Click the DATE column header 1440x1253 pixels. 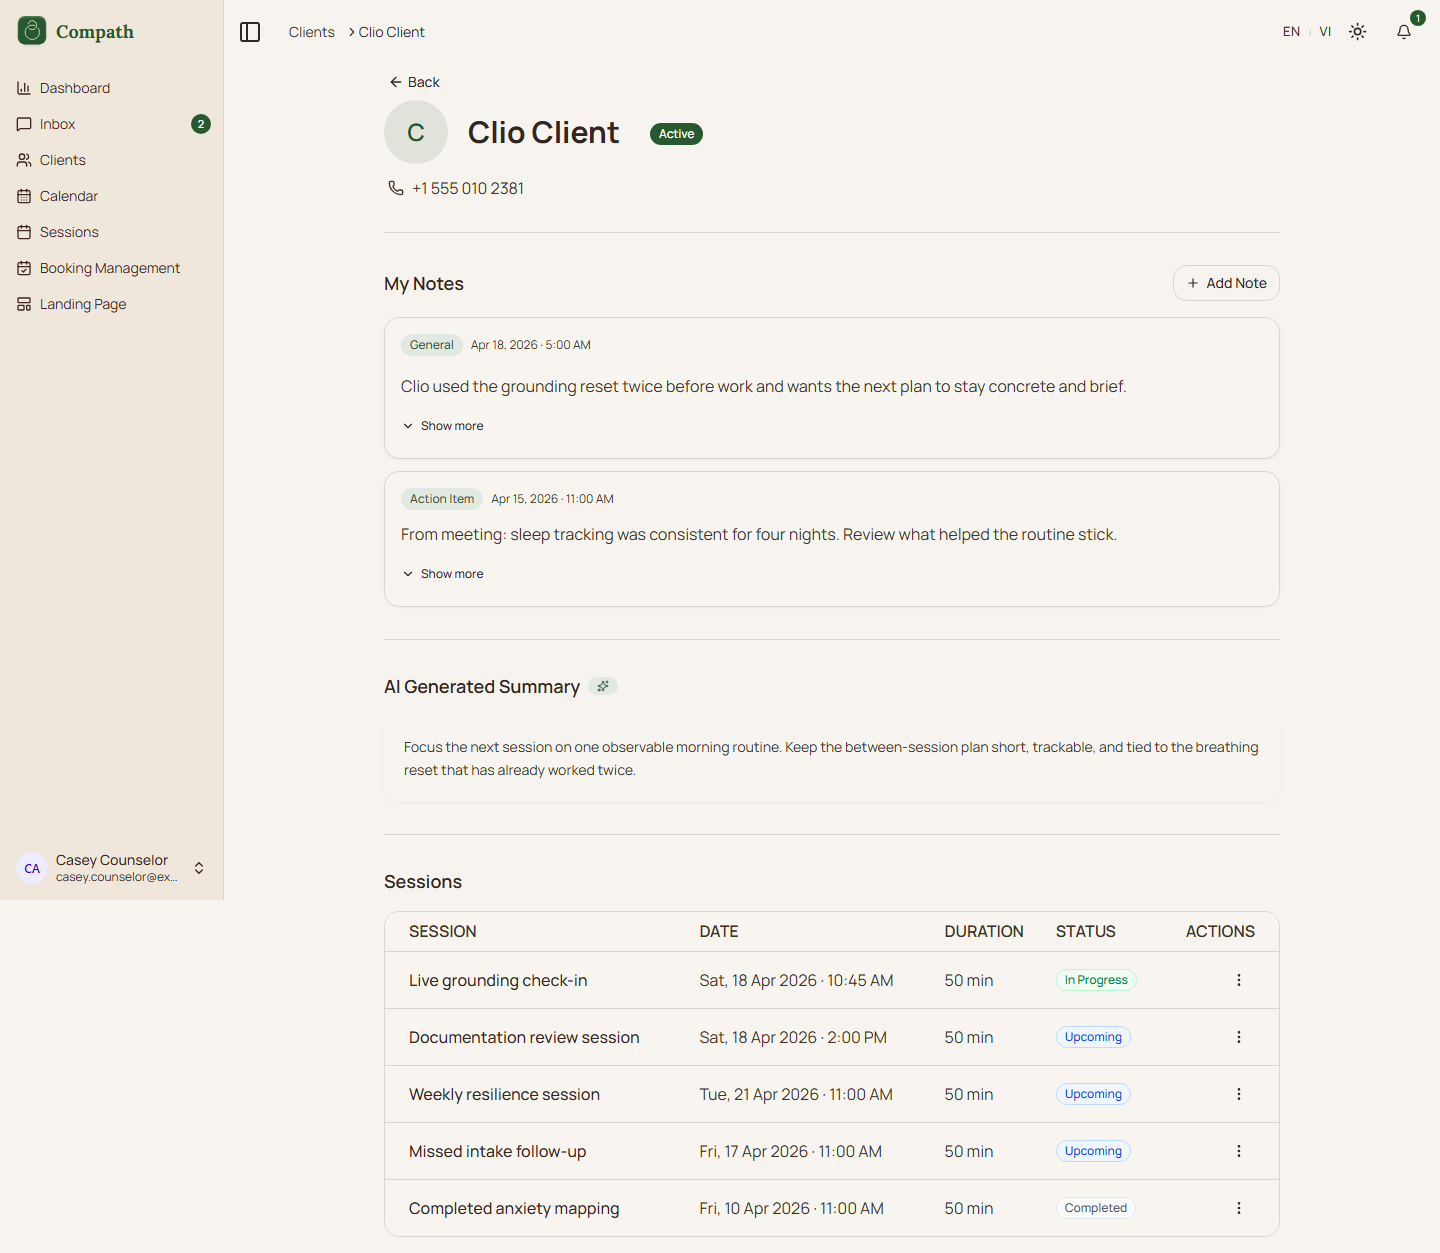coord(719,931)
